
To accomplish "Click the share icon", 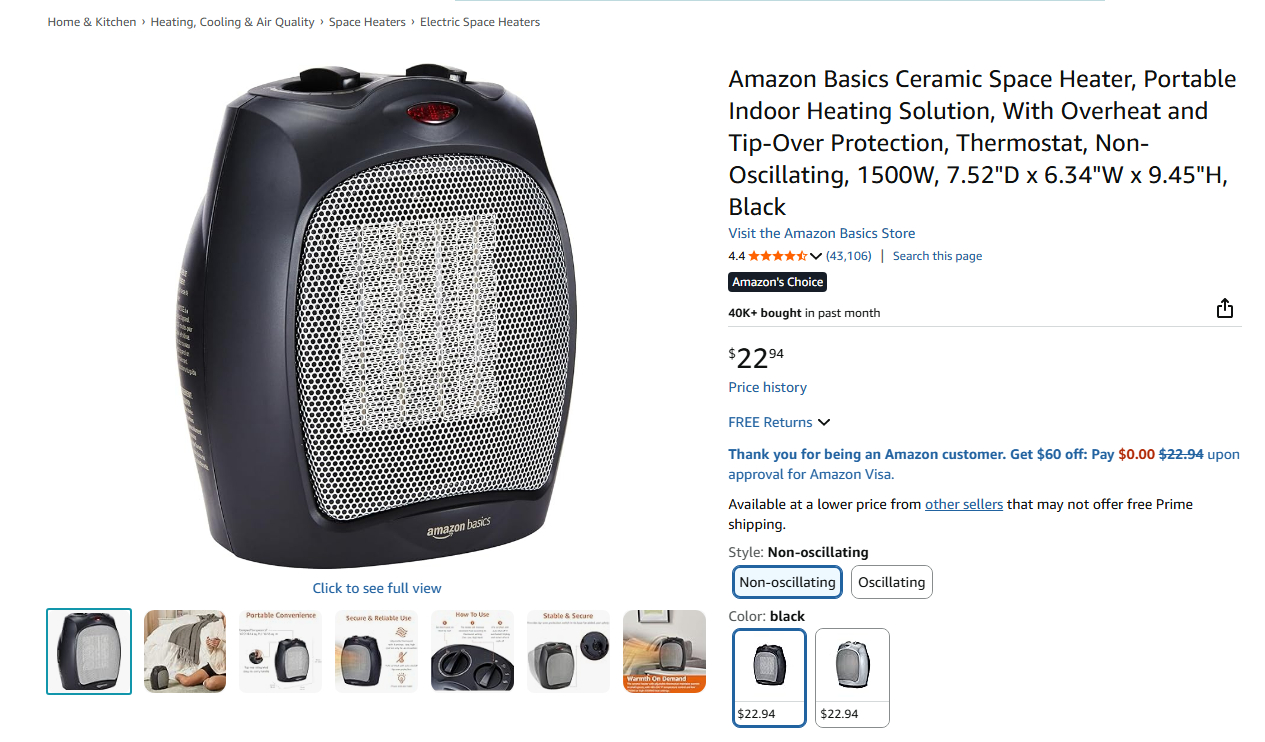I will pos(1224,309).
